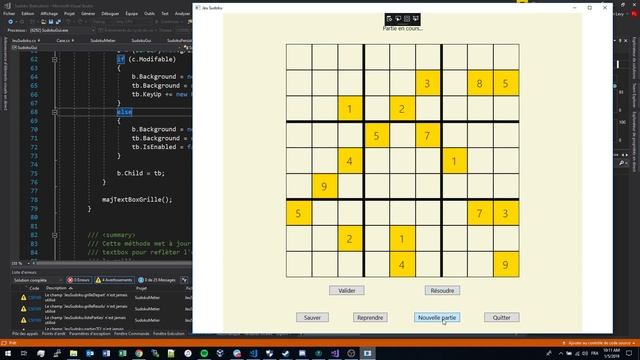The width and height of the screenshot is (640, 360).
Task: Click the active Jeu Sudoku app taskbar icon
Action: point(367,353)
